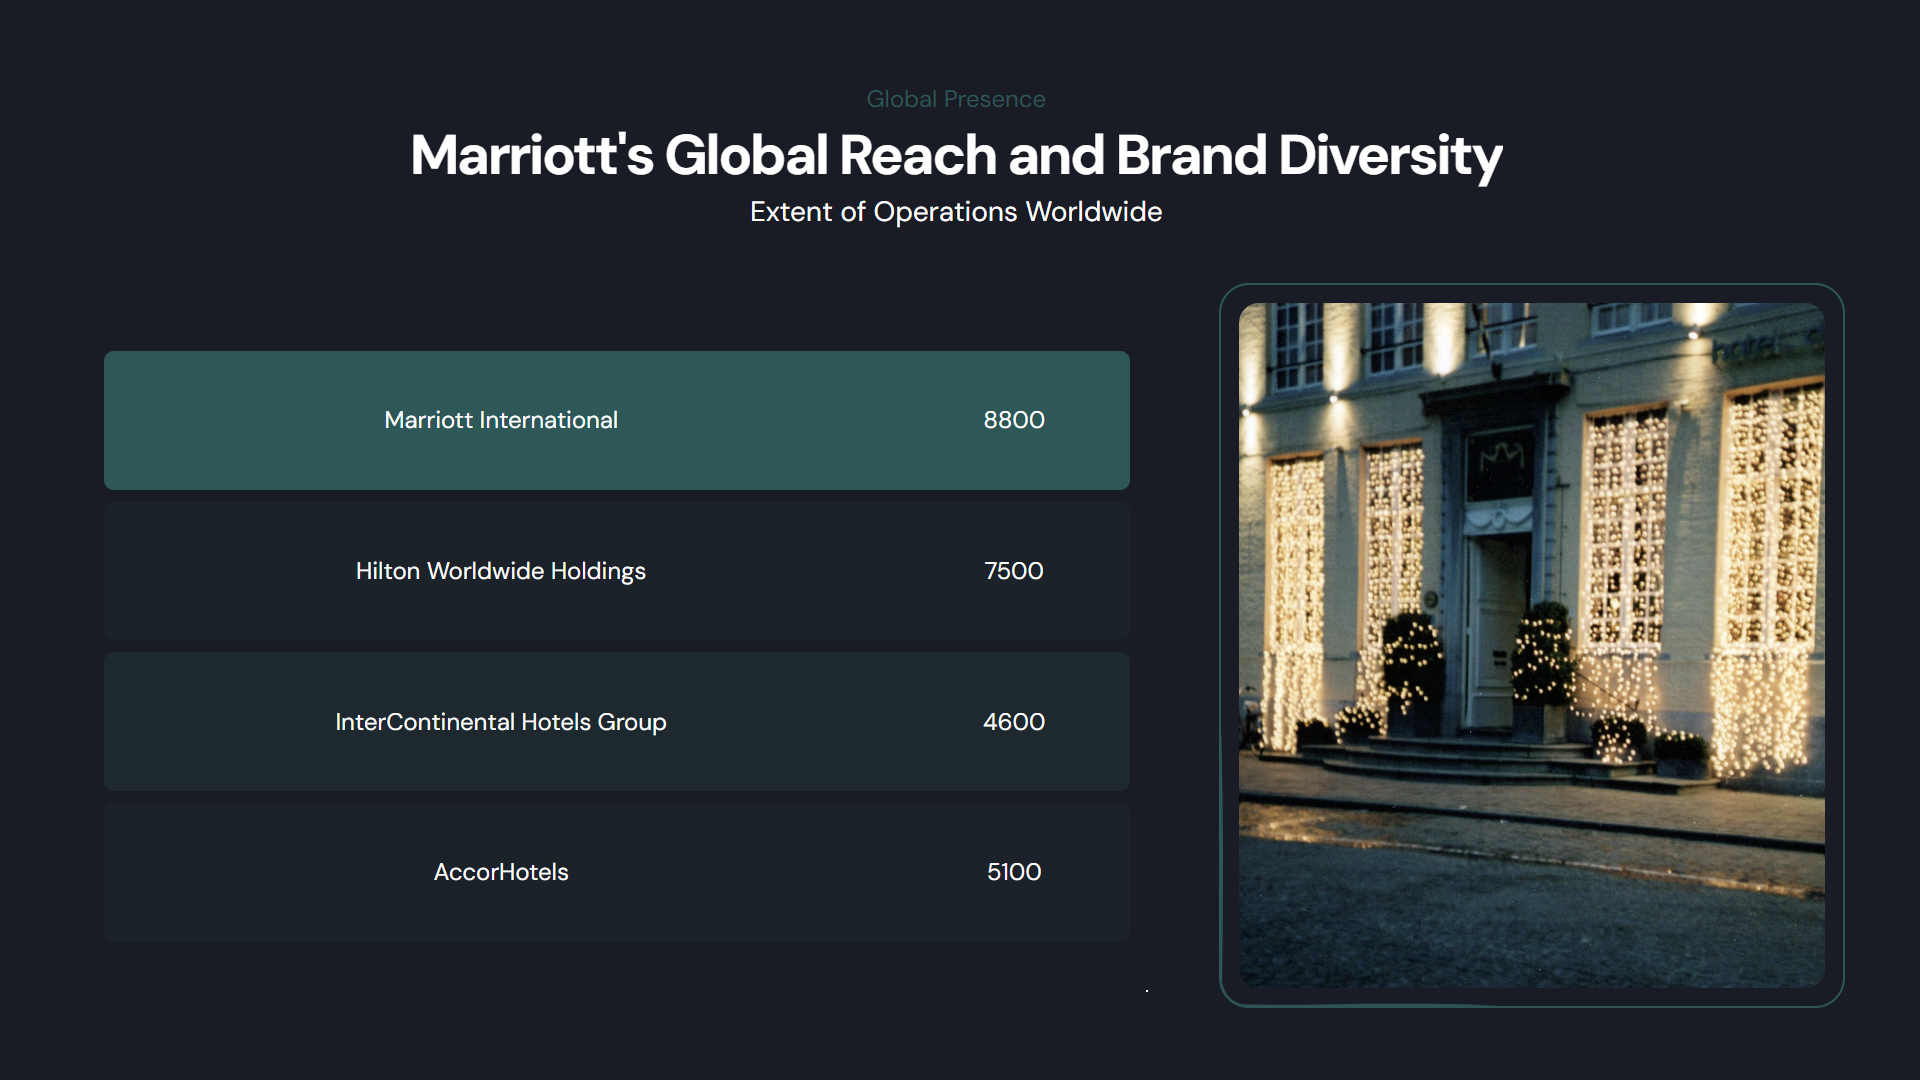Click the word 'Marriott's' in the heading
Image resolution: width=1920 pixels, height=1080 pixels.
(531, 156)
